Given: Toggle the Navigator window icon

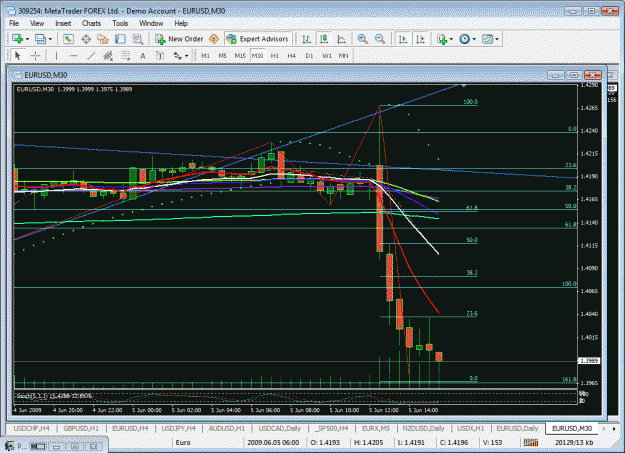Looking at the screenshot, I should coord(103,39).
